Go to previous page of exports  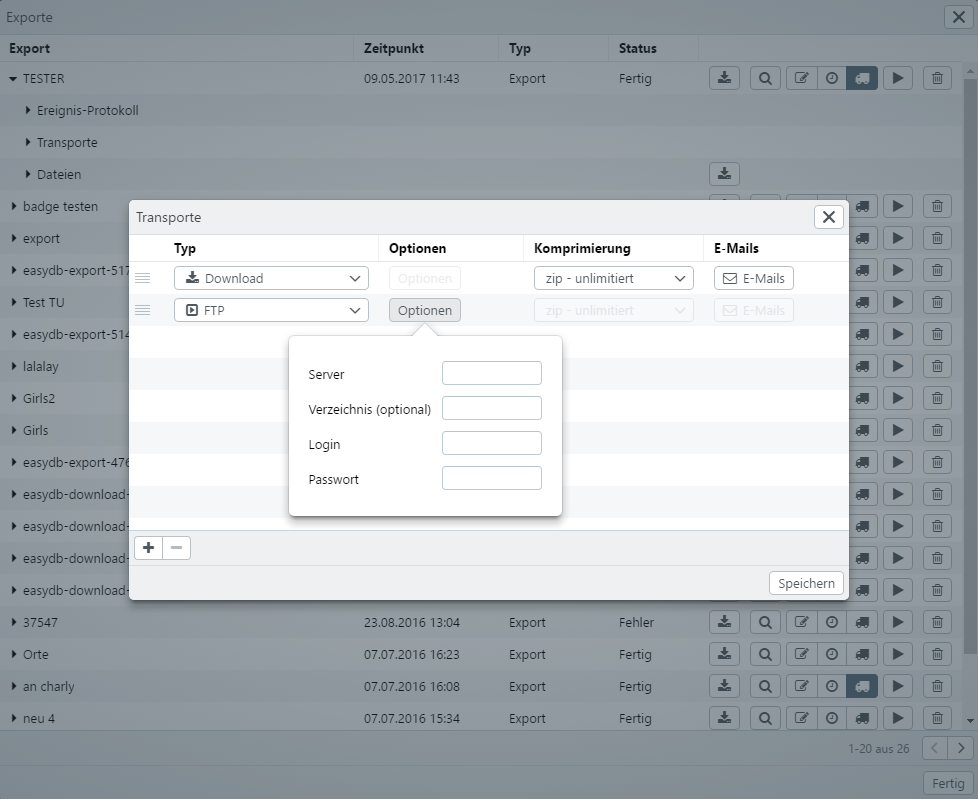pos(934,748)
